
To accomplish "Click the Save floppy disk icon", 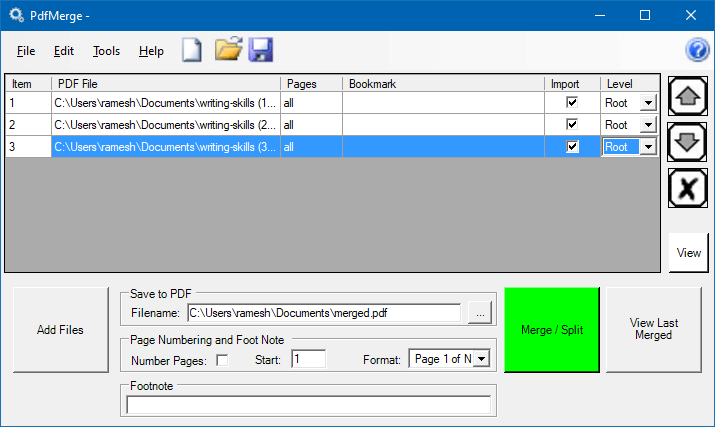I will (x=261, y=50).
